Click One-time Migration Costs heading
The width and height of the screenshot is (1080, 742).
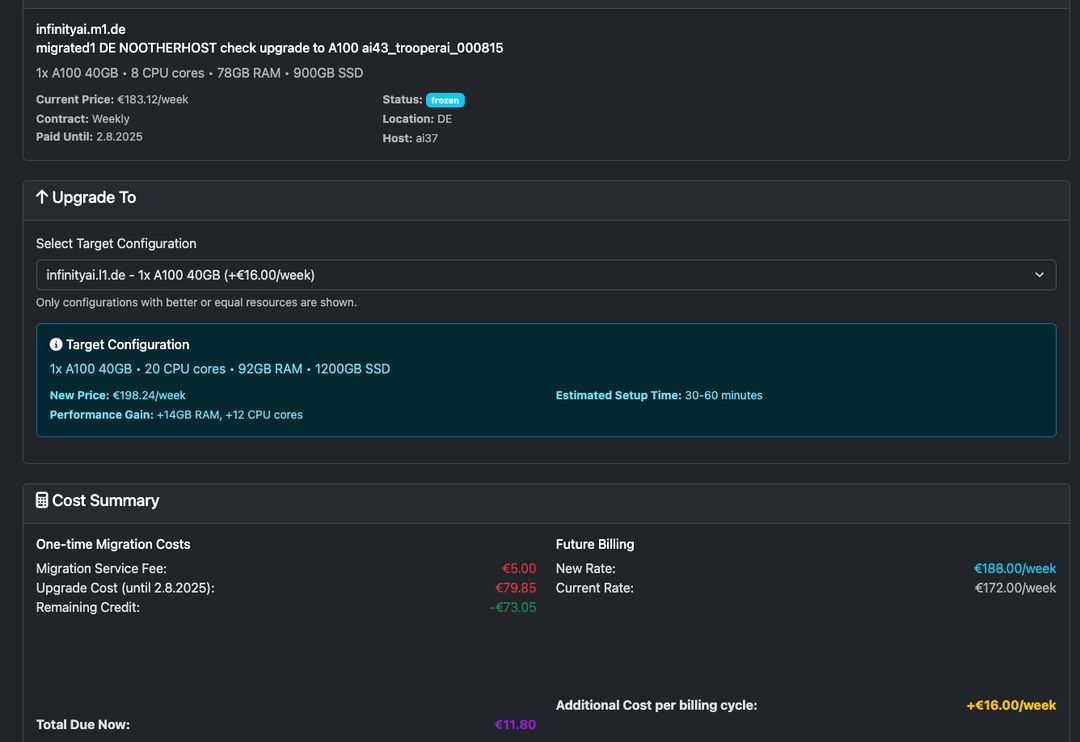[113, 544]
